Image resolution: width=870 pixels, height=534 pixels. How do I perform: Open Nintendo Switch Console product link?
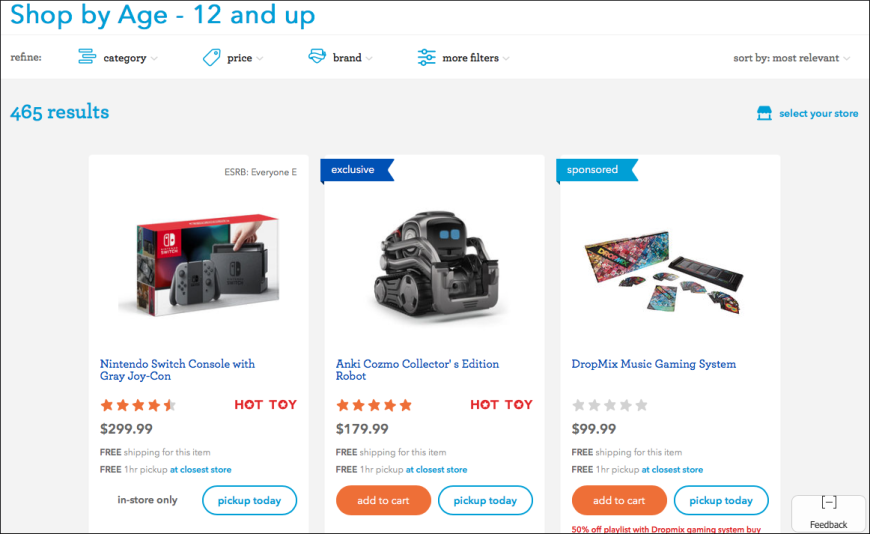click(x=178, y=370)
